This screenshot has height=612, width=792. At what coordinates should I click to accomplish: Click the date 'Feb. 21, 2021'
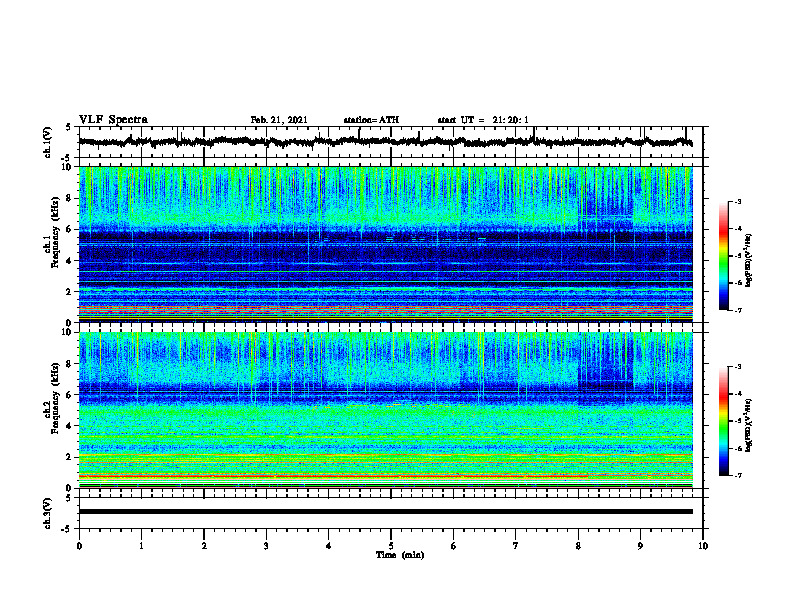(x=279, y=120)
